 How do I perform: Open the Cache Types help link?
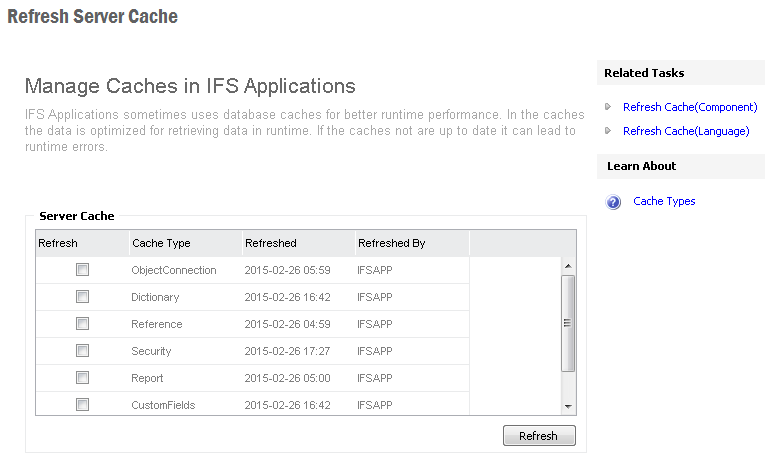coord(664,202)
